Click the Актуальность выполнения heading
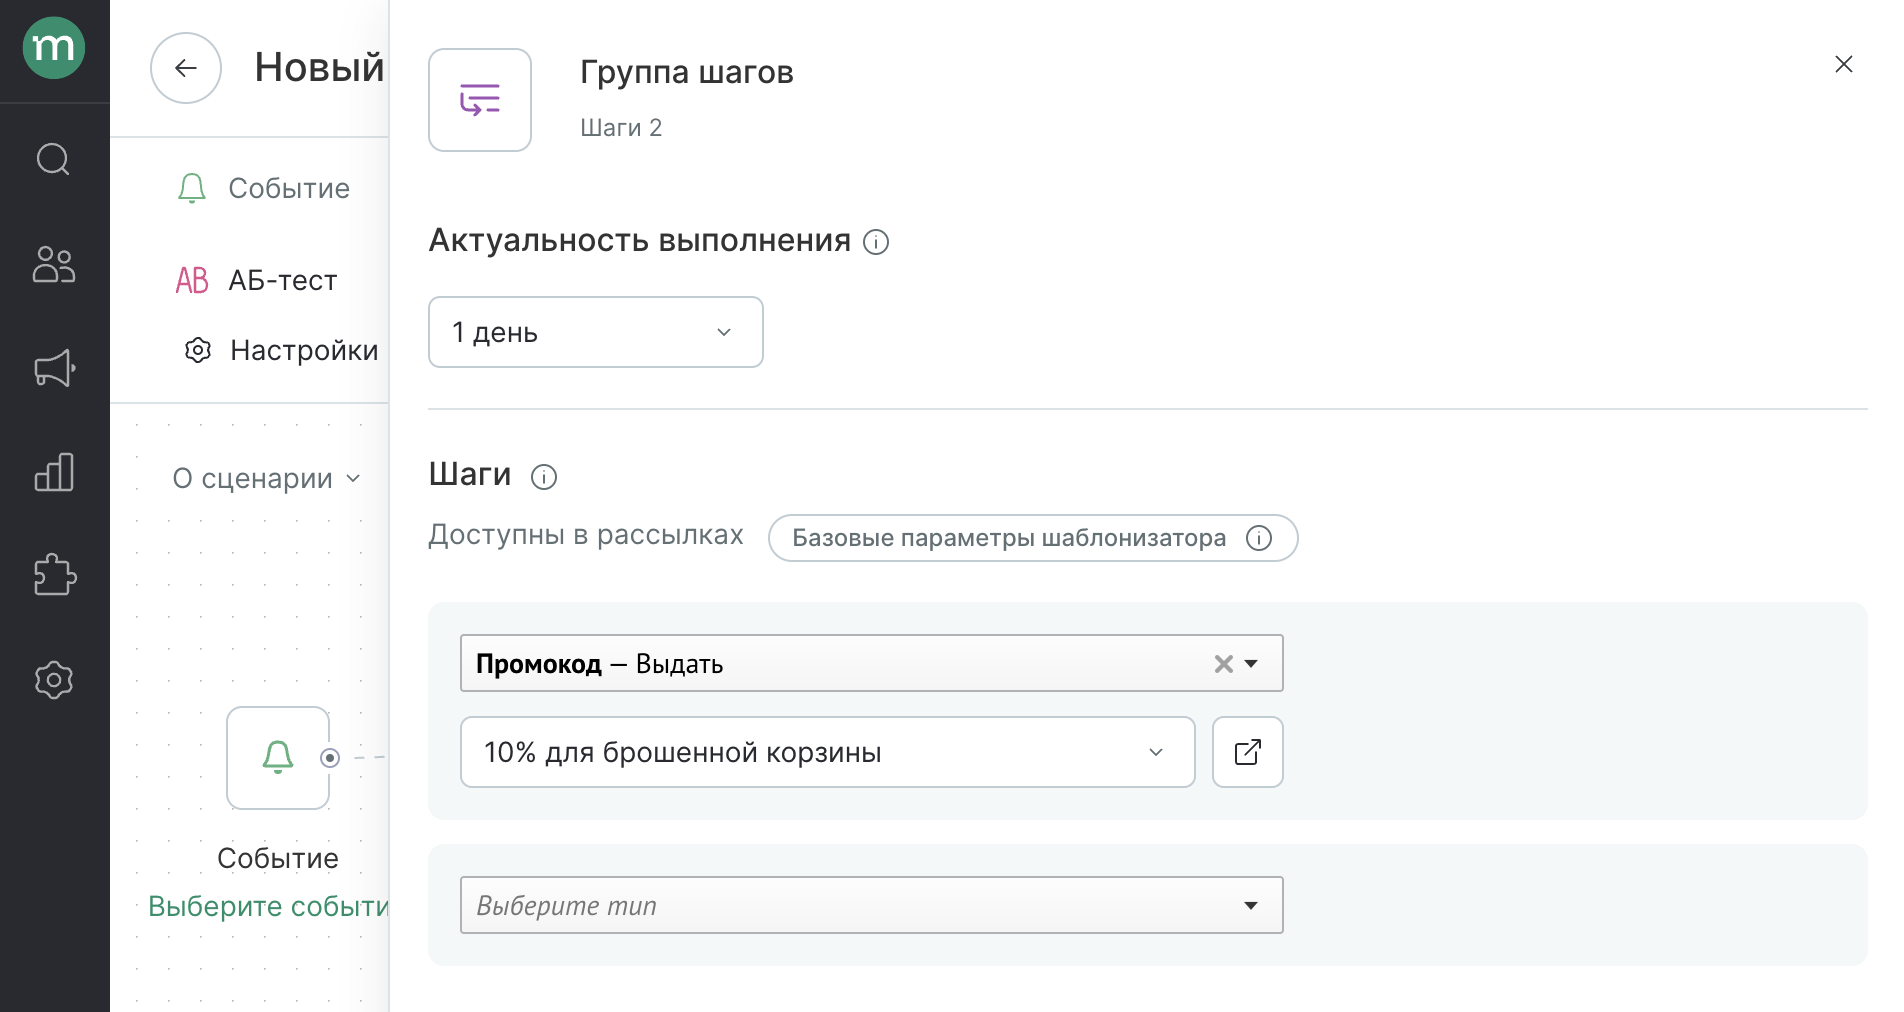Image resolution: width=1904 pixels, height=1012 pixels. 640,241
